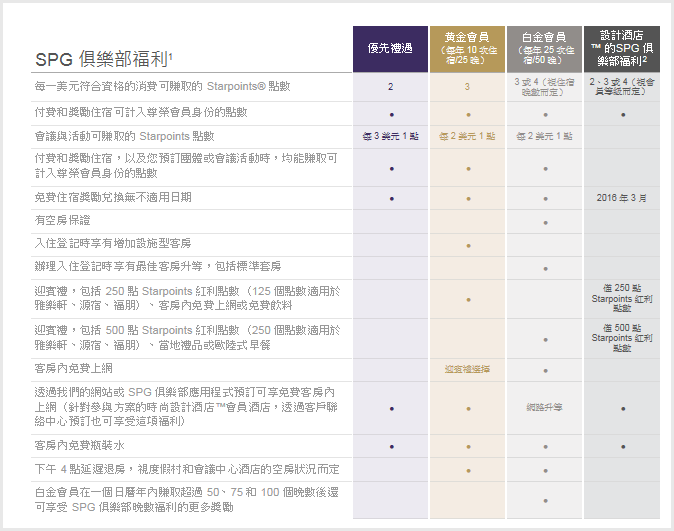The width and height of the screenshot is (674, 531).
Task: Click the design hotels dot in 客房內免費瓶裝水 row
Action: point(623,447)
